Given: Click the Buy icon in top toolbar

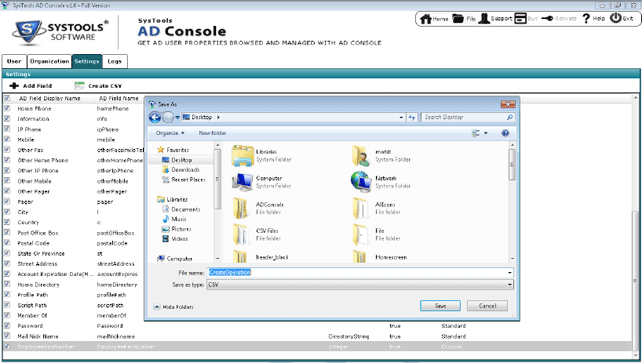Looking at the screenshot, I should pos(520,19).
